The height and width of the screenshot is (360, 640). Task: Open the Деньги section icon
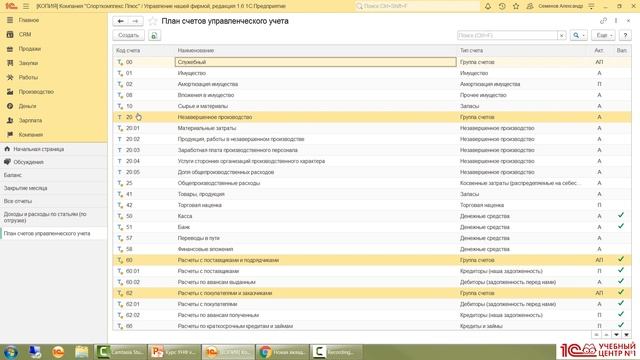[10, 106]
